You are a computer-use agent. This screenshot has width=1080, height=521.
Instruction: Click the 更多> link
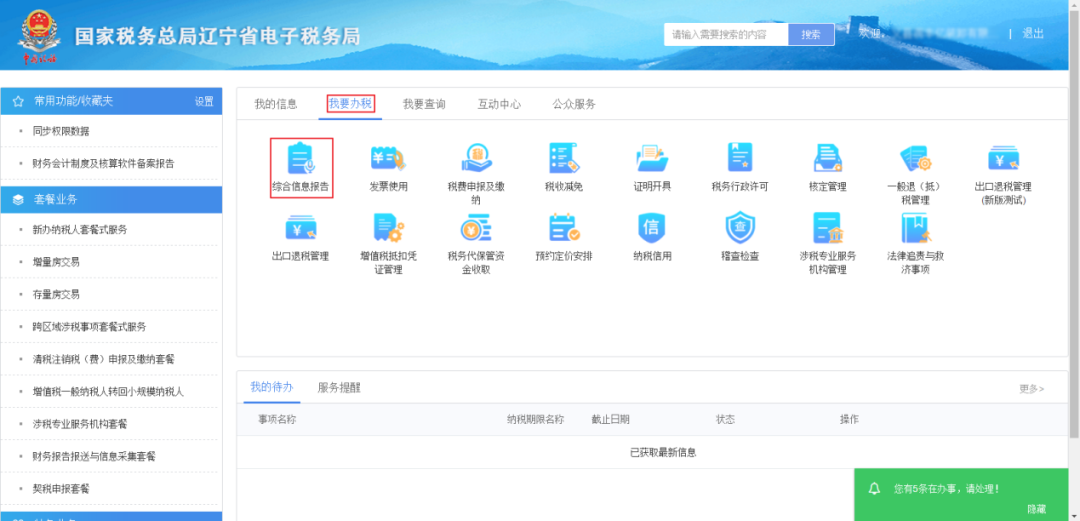[1032, 389]
